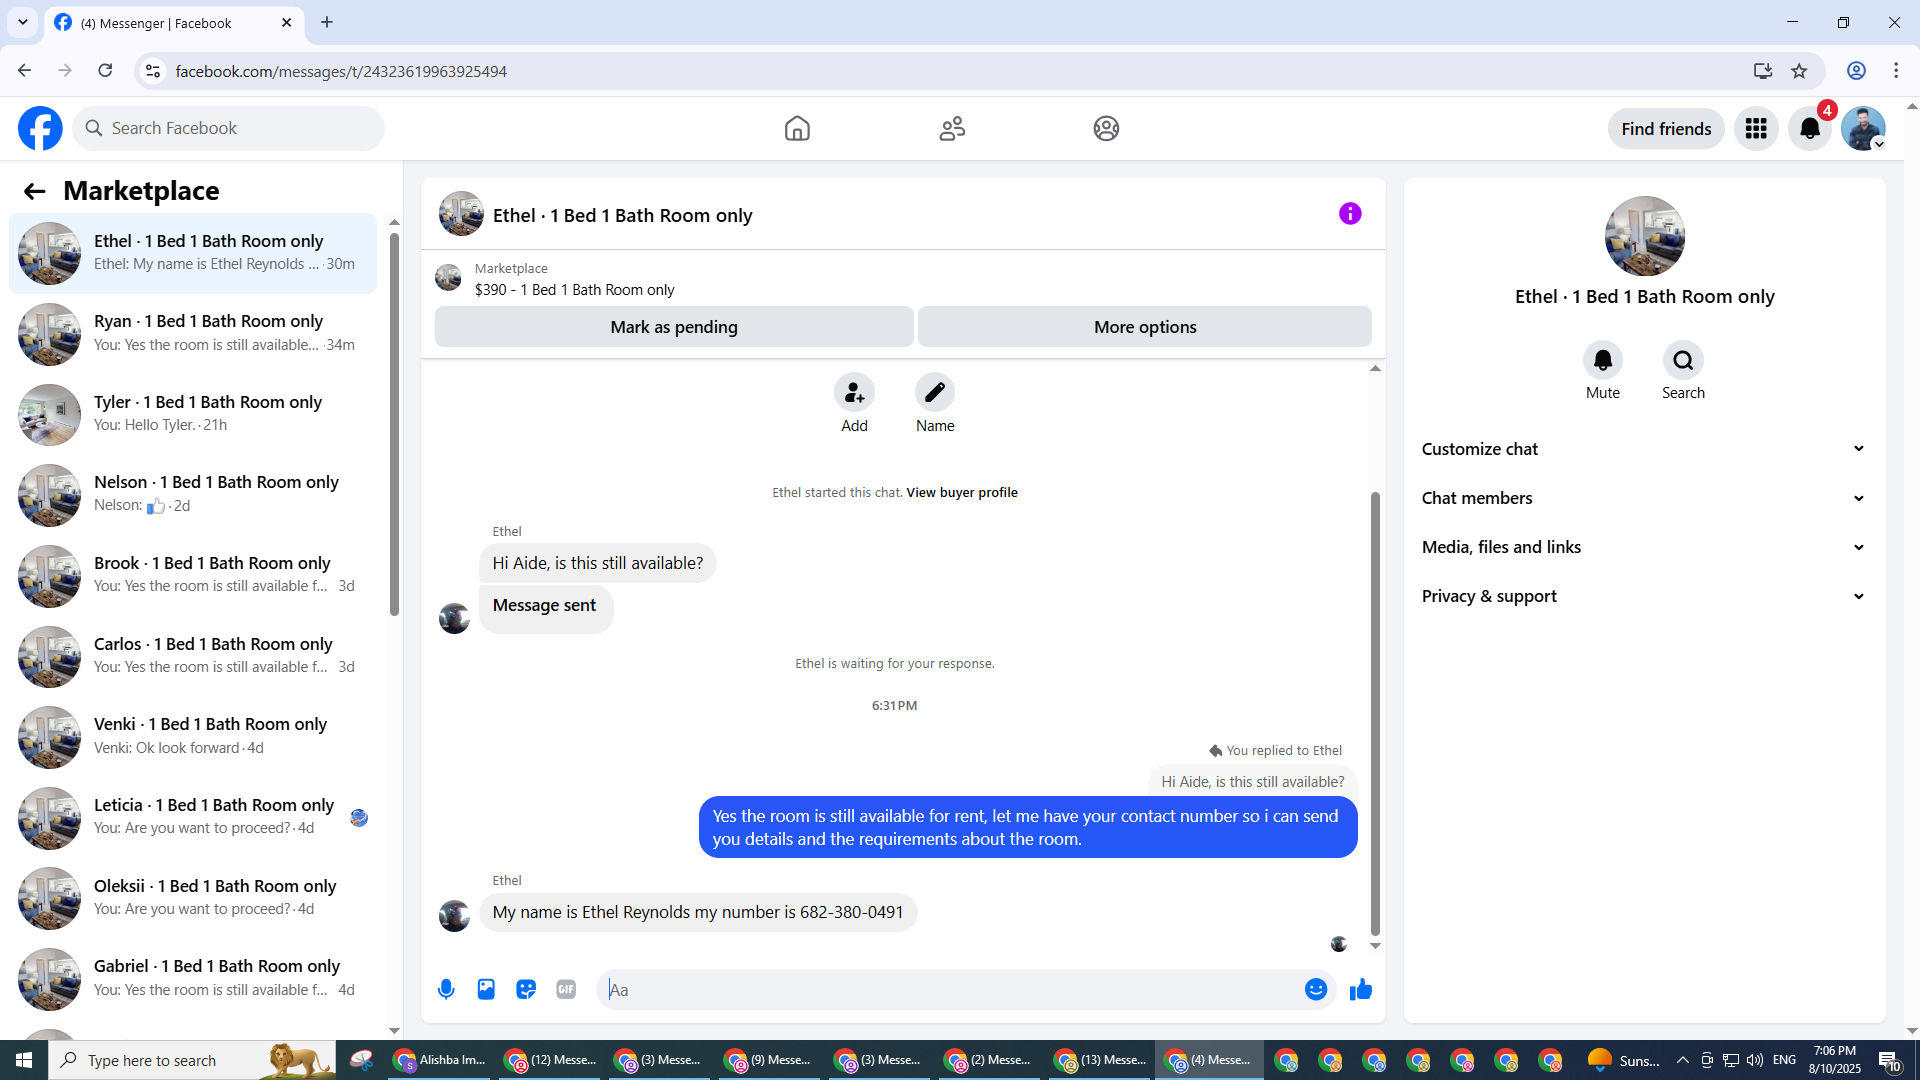
Task: Click Mark as pending button
Action: pyautogui.click(x=674, y=327)
